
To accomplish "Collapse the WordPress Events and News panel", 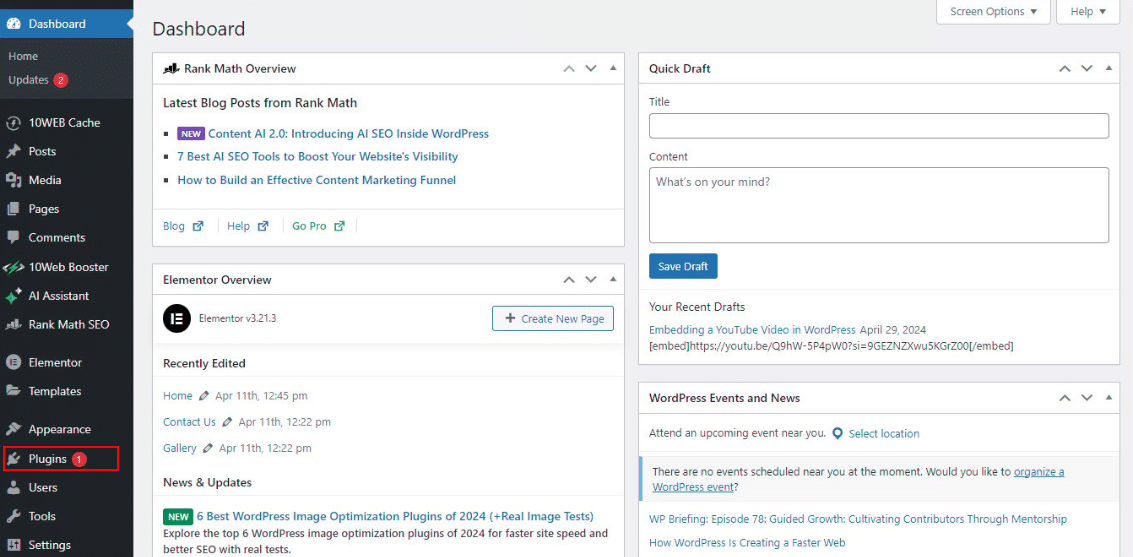I will coord(1108,398).
